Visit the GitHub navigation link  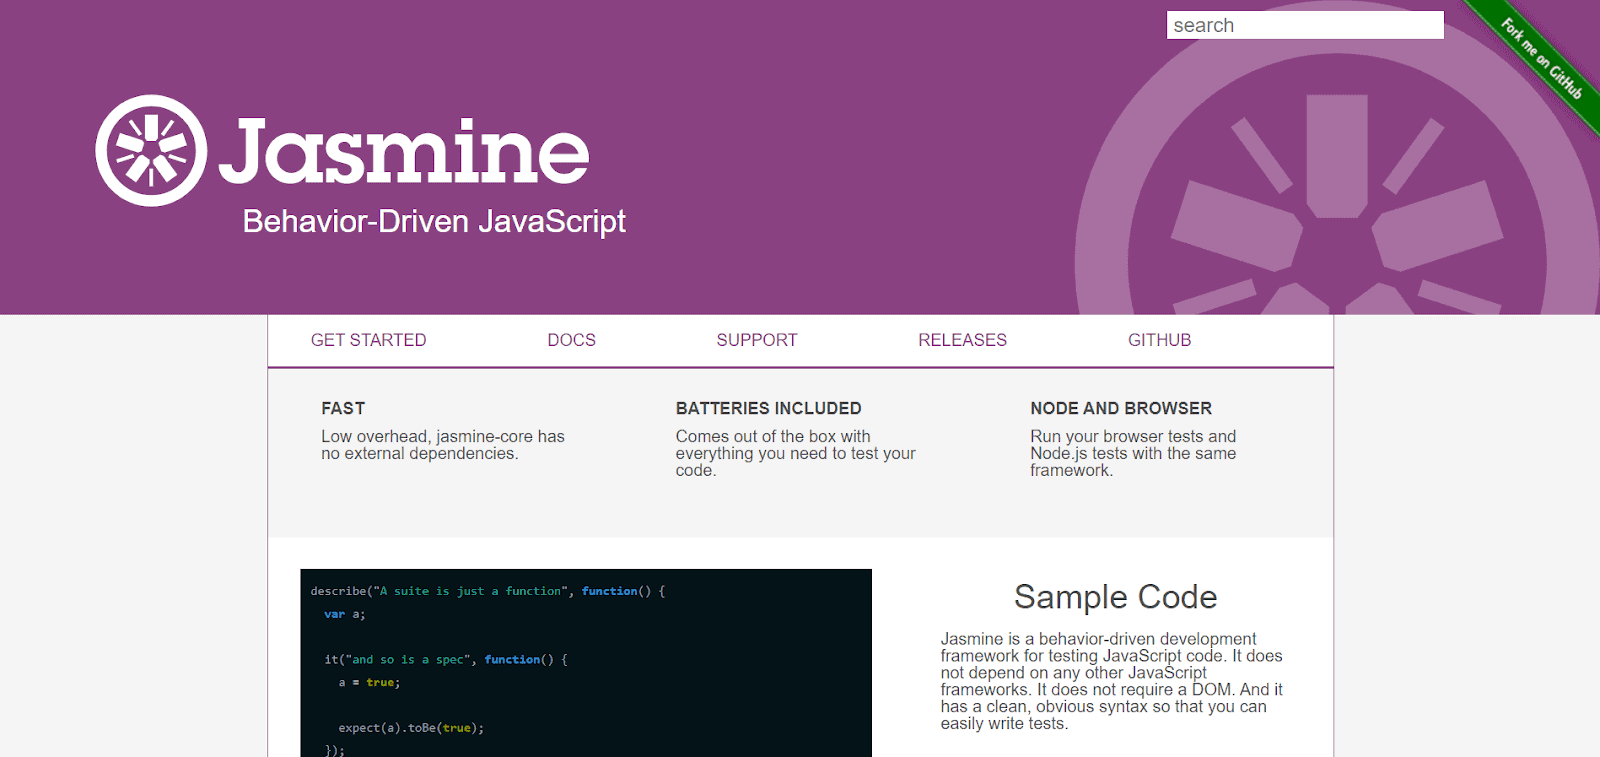coord(1159,340)
